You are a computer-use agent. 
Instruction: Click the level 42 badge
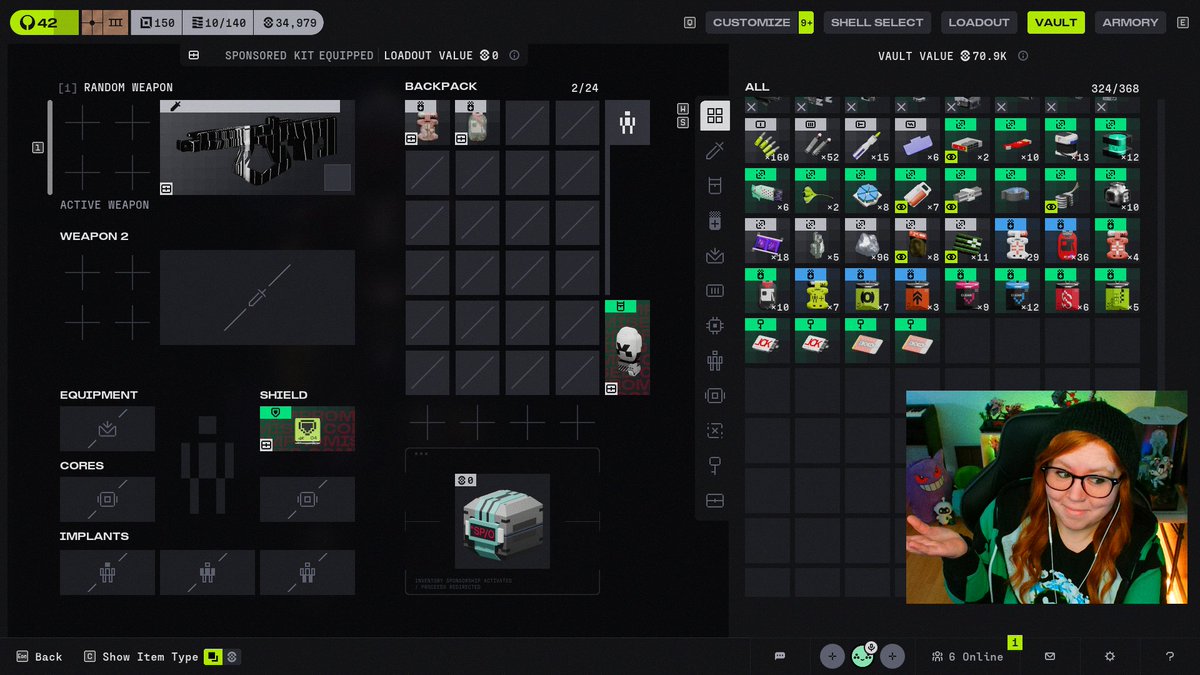tap(44, 22)
